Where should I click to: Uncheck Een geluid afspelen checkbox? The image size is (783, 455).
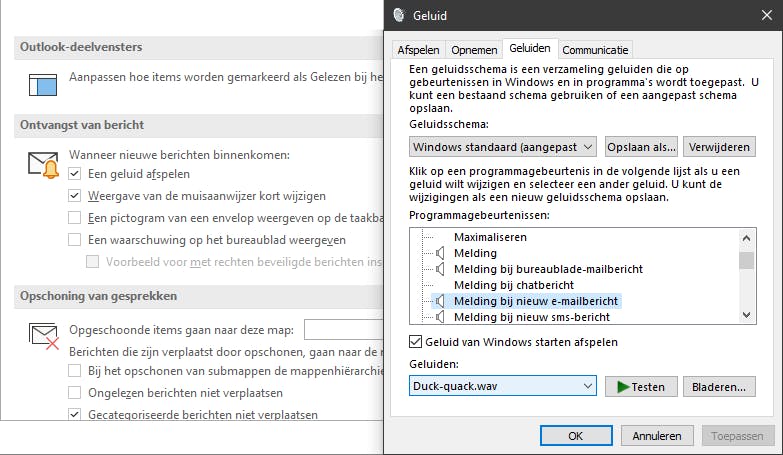coord(75,174)
